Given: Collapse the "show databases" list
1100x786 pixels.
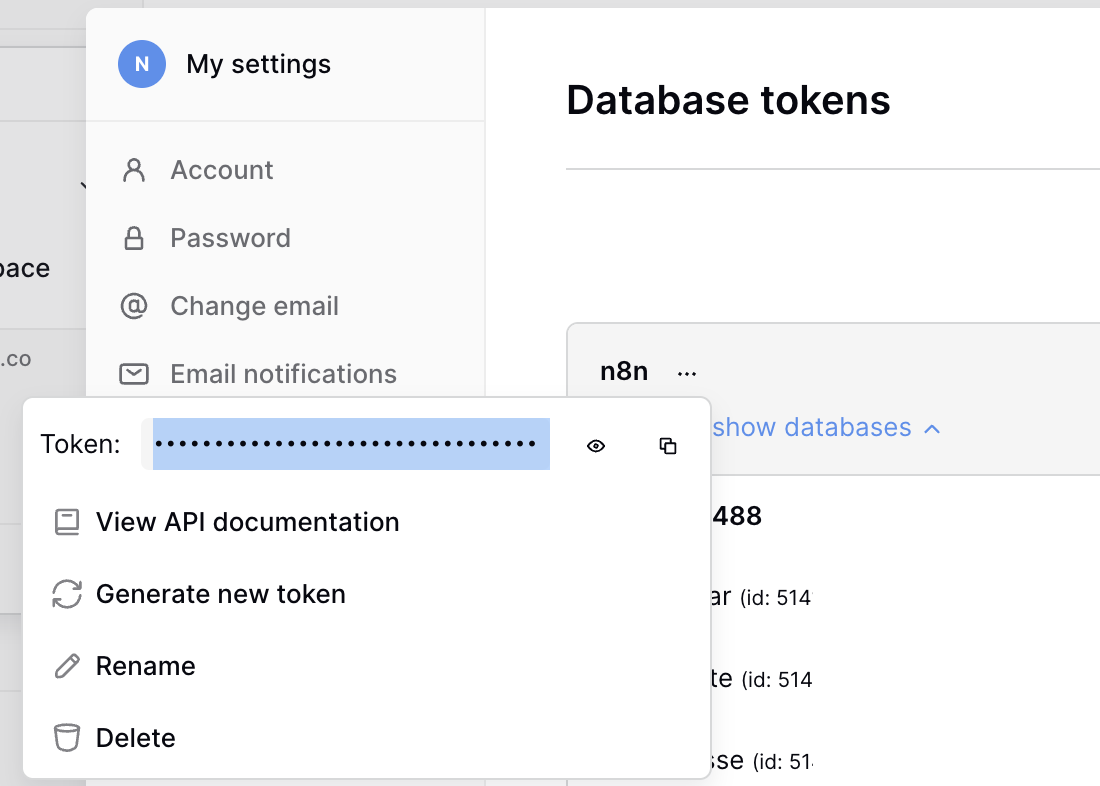Looking at the screenshot, I should click(811, 428).
